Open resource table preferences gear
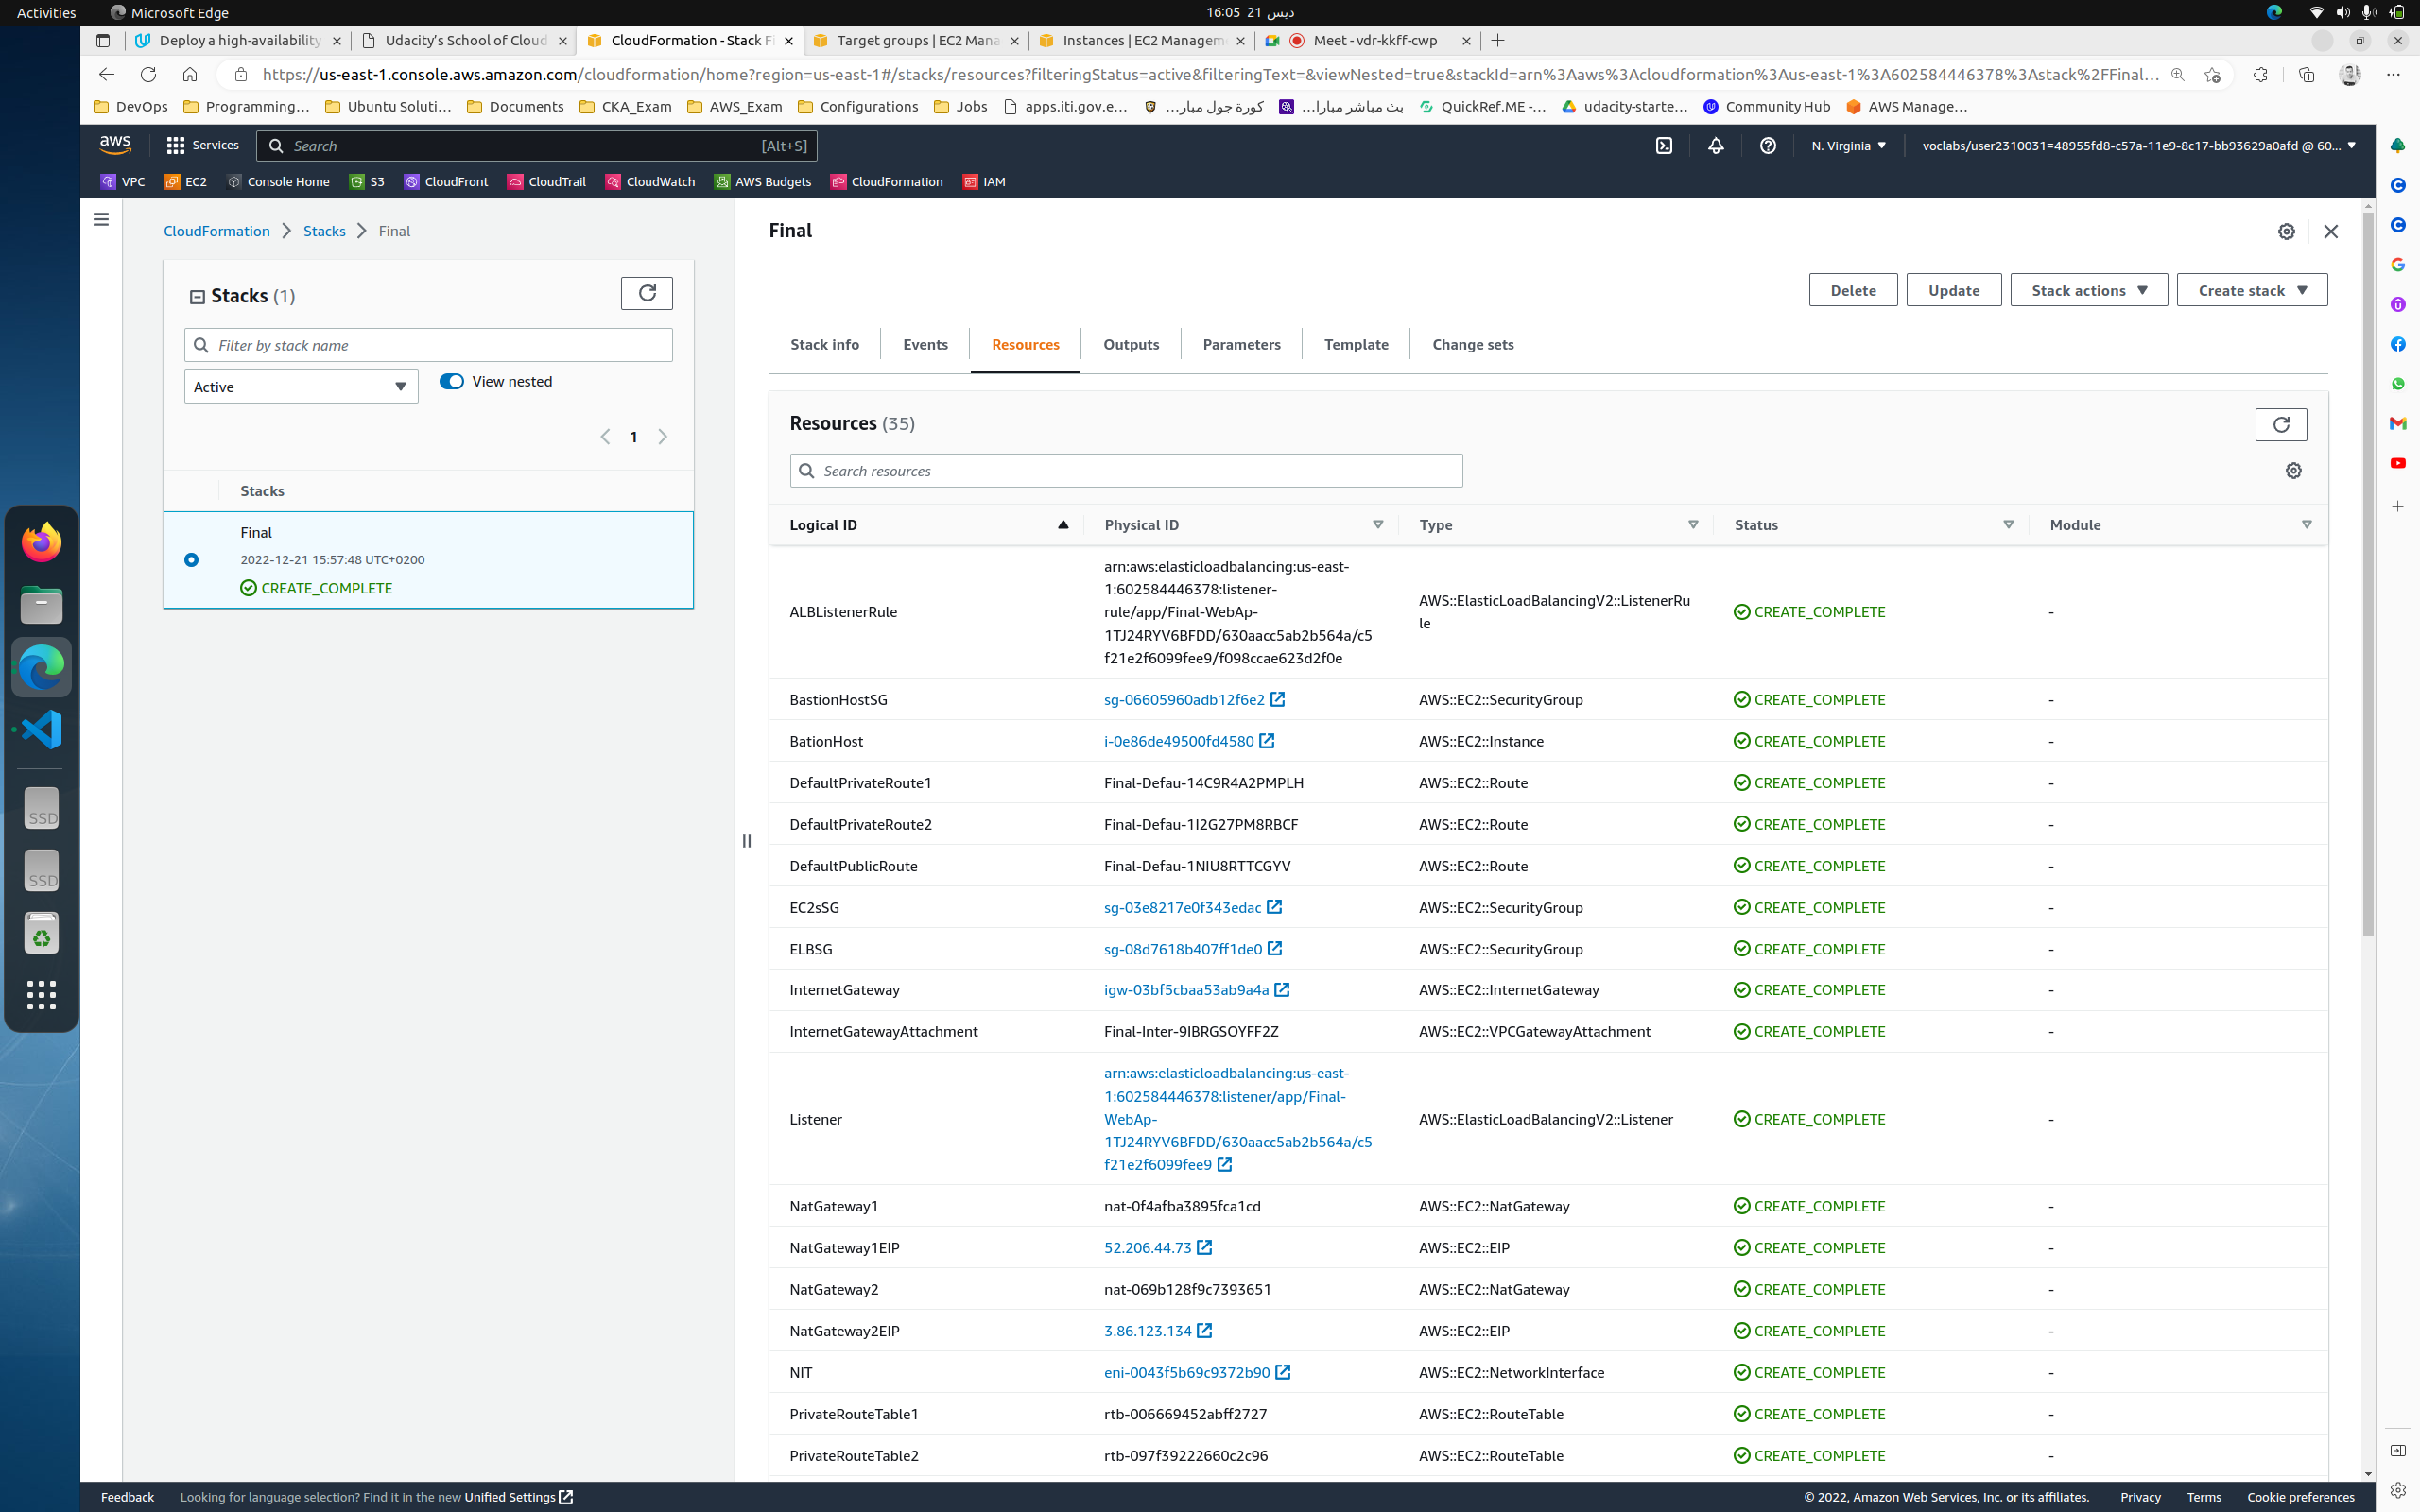The width and height of the screenshot is (2420, 1512). tap(2293, 470)
